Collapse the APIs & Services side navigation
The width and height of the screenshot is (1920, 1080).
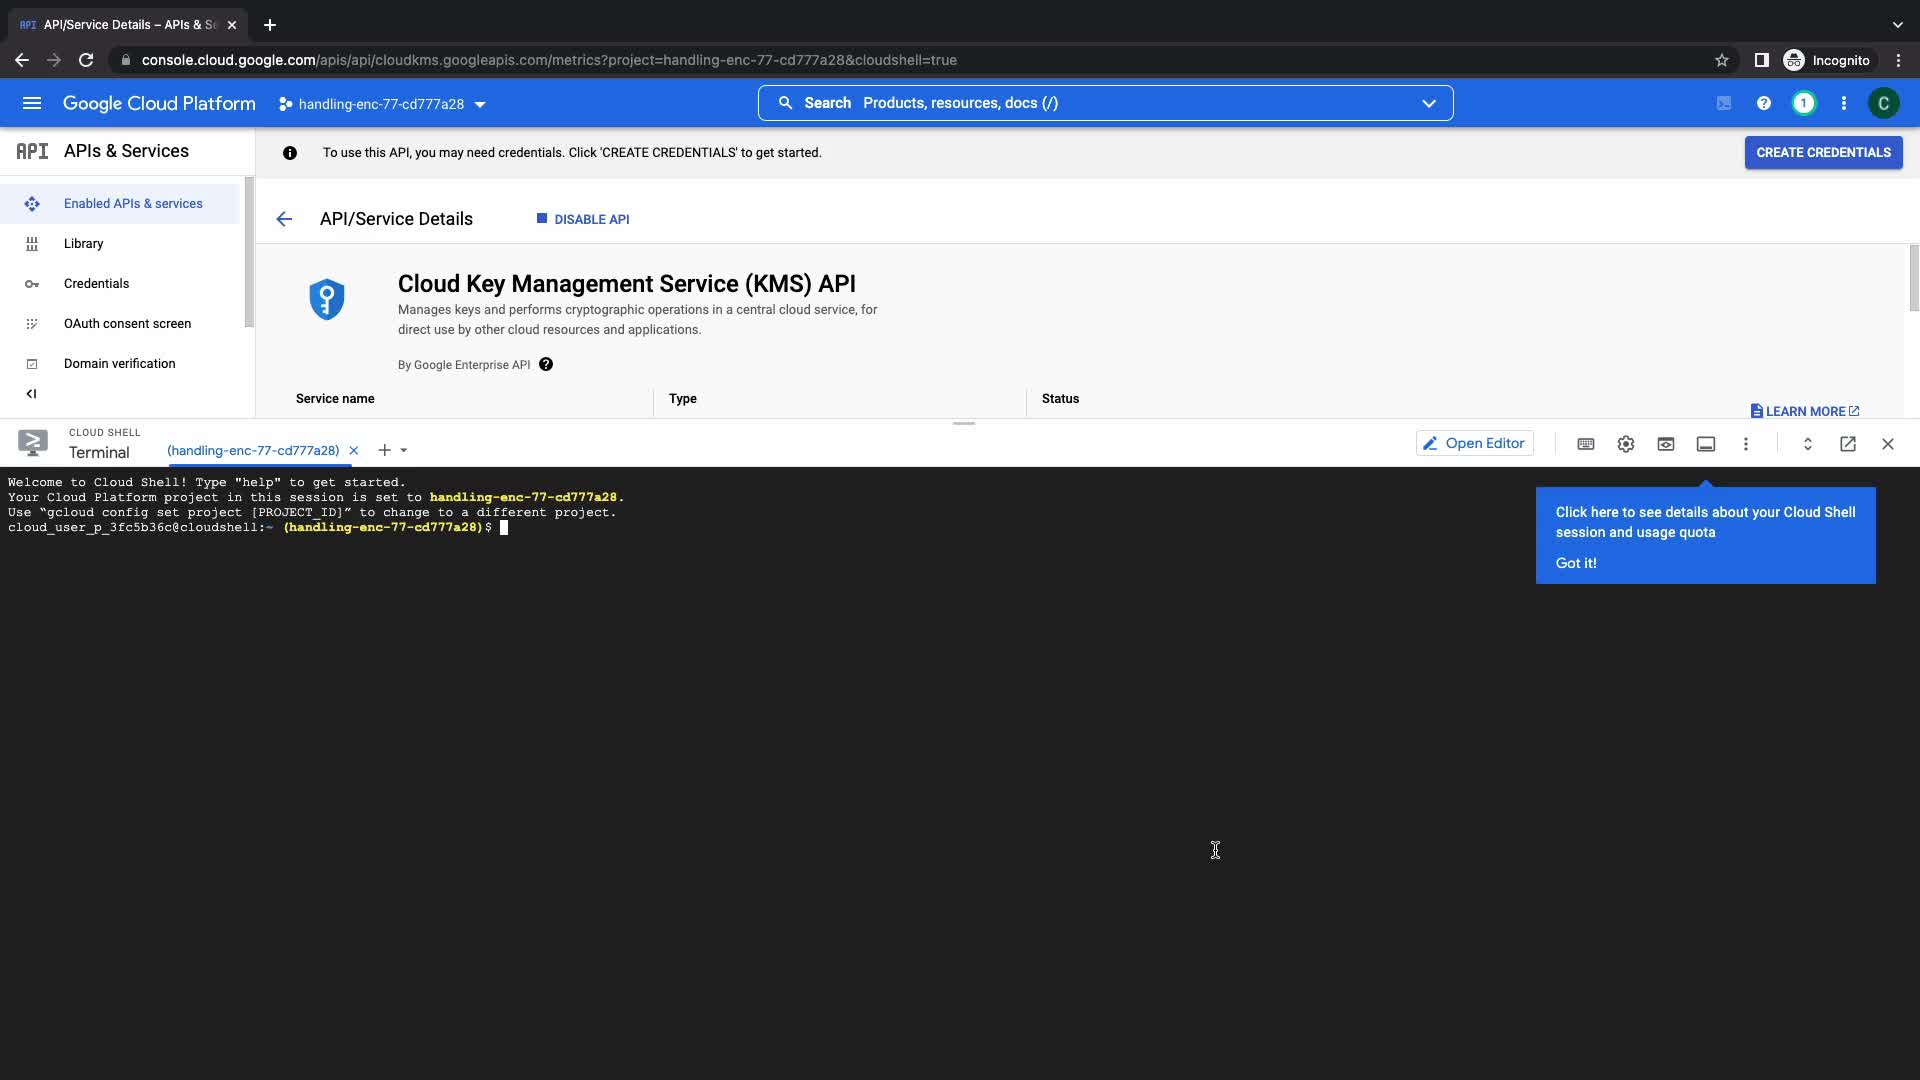tap(31, 394)
